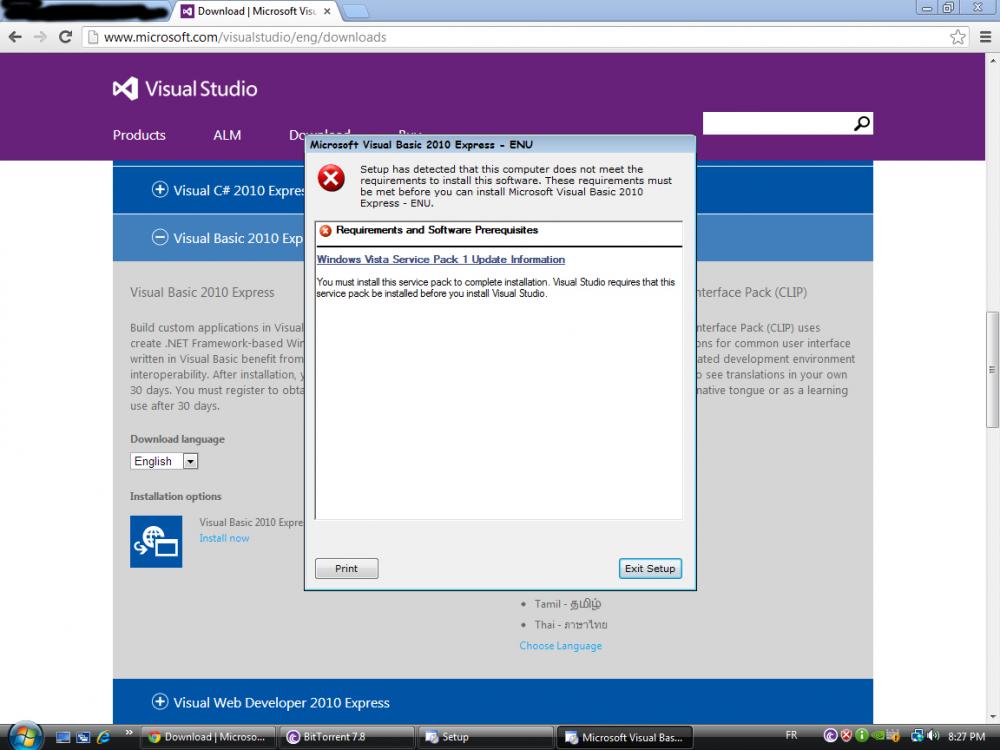
Task: Open a new tab with the new-tab button
Action: pyautogui.click(x=356, y=11)
